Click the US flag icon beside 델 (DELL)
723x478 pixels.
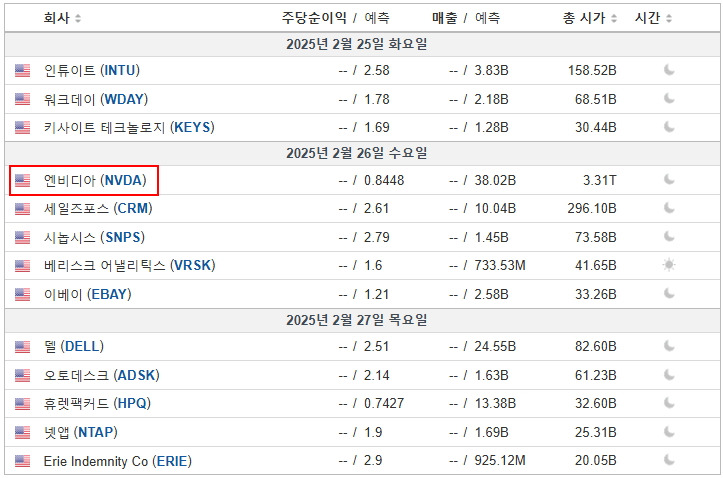point(22,347)
